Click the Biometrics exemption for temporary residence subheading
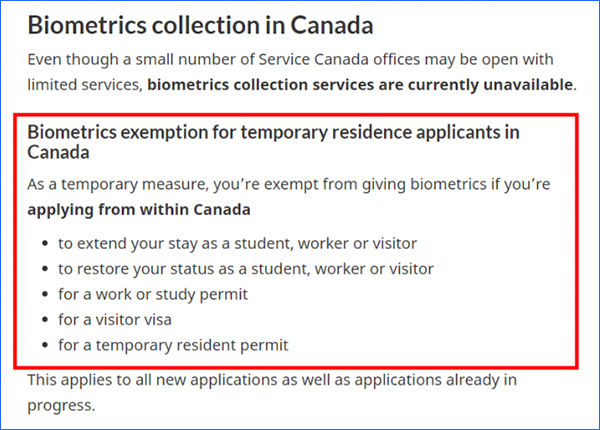Viewport: 600px width, 430px height. click(273, 142)
